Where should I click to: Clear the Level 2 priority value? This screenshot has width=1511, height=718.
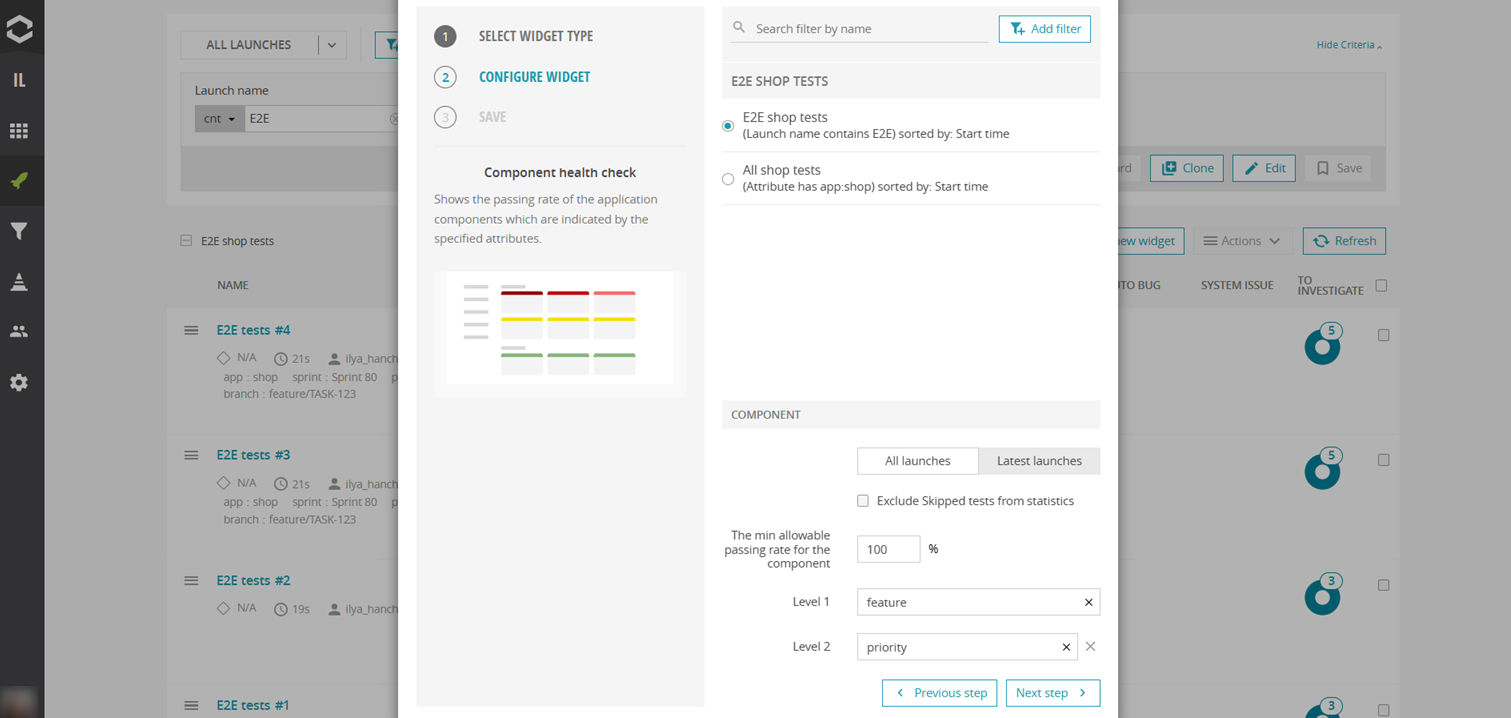tap(1066, 647)
